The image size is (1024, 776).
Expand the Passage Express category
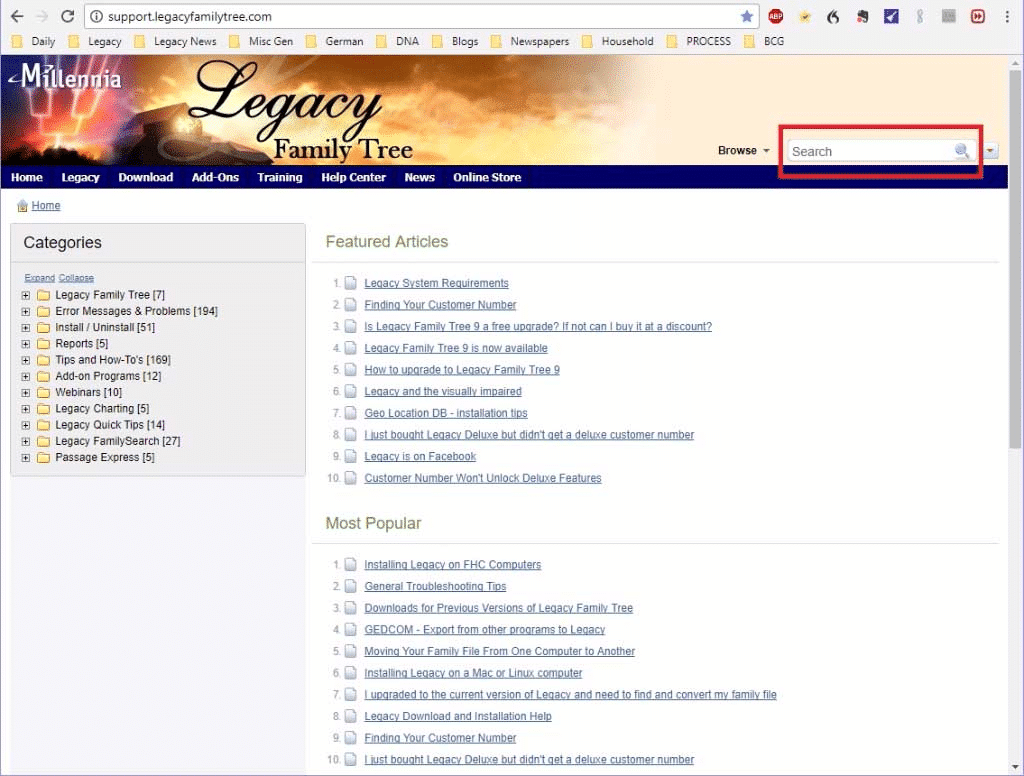click(25, 458)
